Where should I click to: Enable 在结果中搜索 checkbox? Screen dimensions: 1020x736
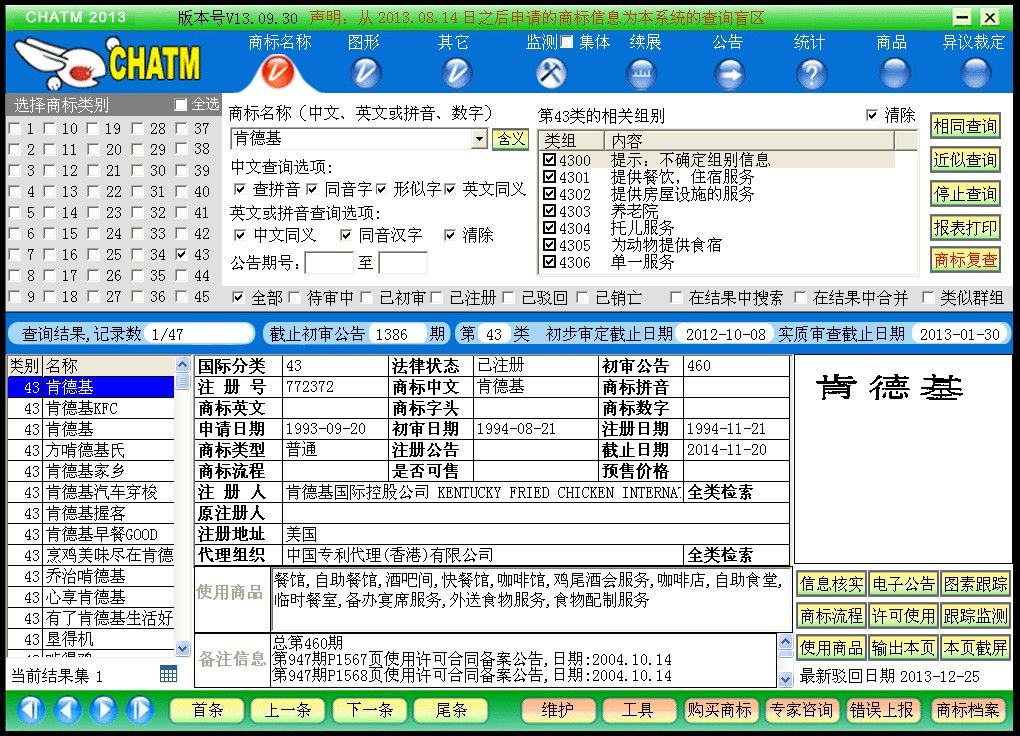pos(676,298)
